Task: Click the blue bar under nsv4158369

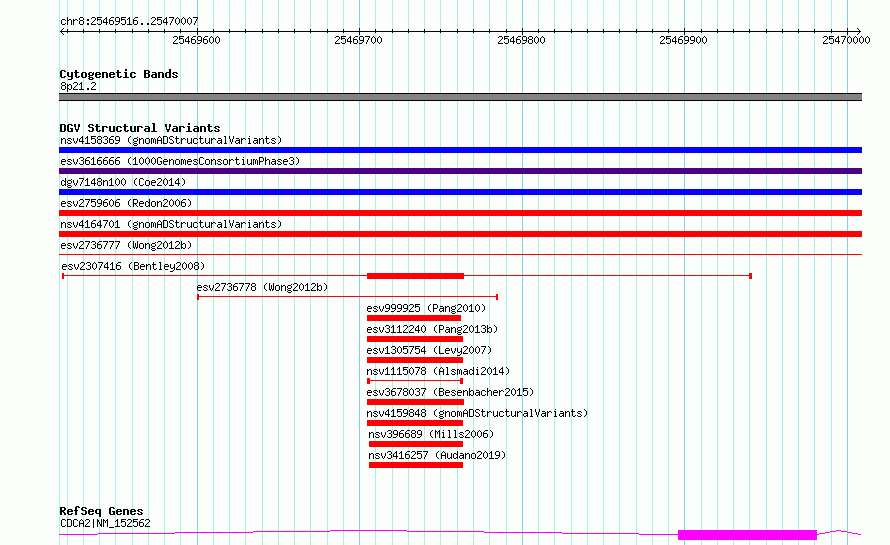Action: (460, 150)
